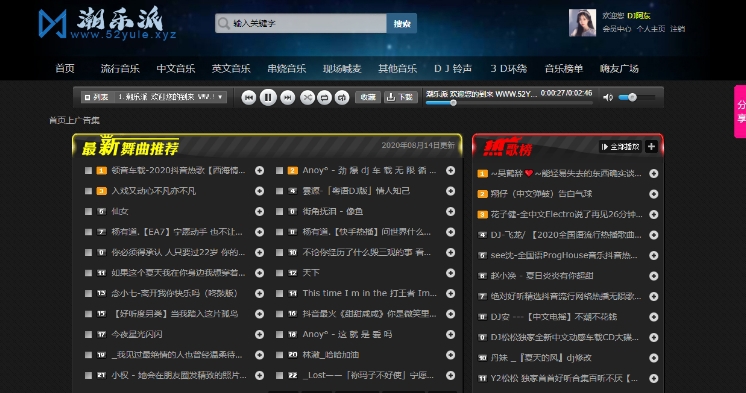
Task: Skip to the next track
Action: point(287,98)
